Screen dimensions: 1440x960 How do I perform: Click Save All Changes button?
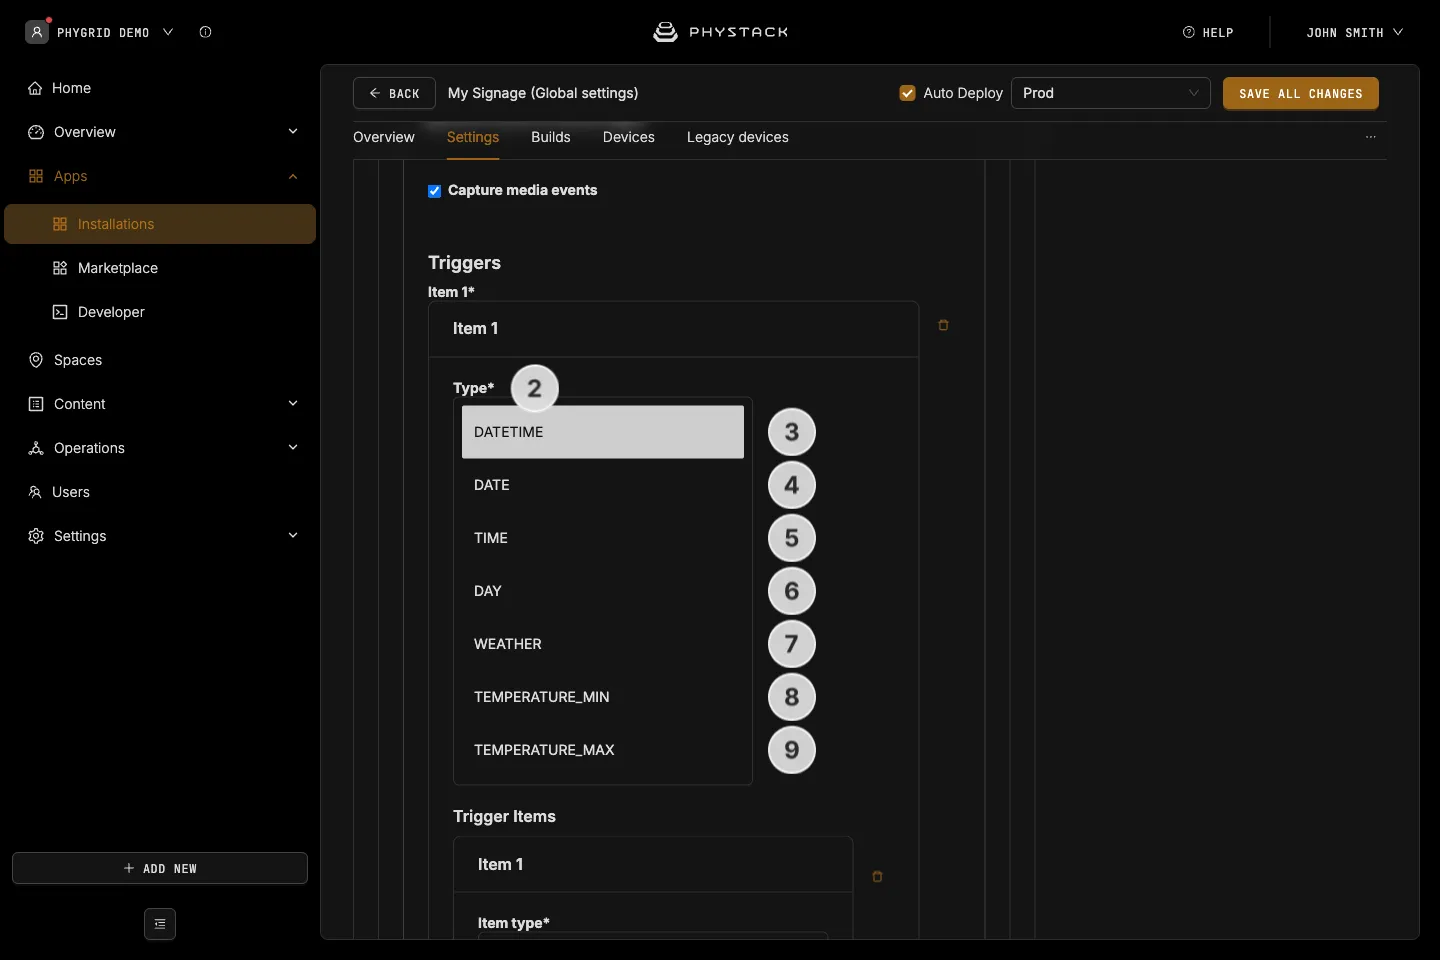click(1301, 93)
